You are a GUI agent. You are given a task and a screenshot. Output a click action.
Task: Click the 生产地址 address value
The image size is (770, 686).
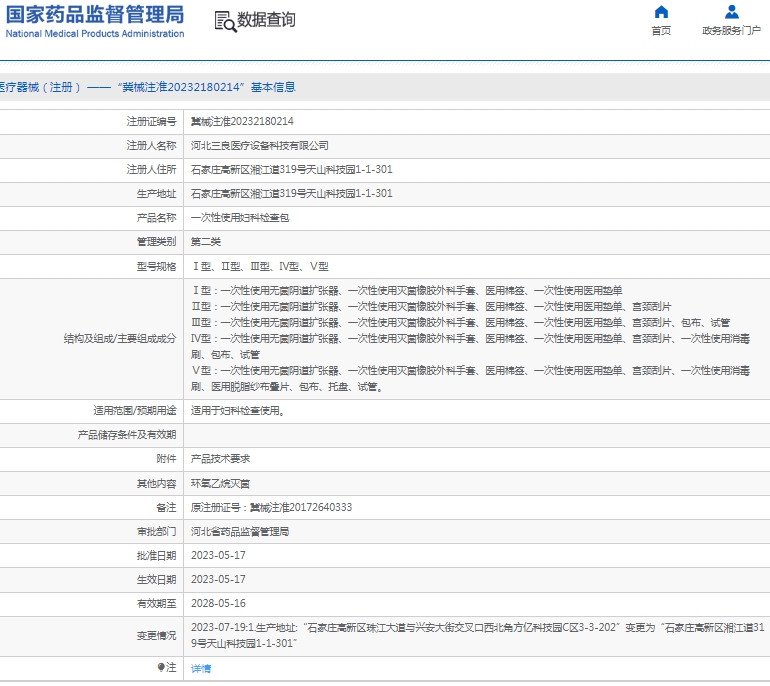pyautogui.click(x=292, y=193)
